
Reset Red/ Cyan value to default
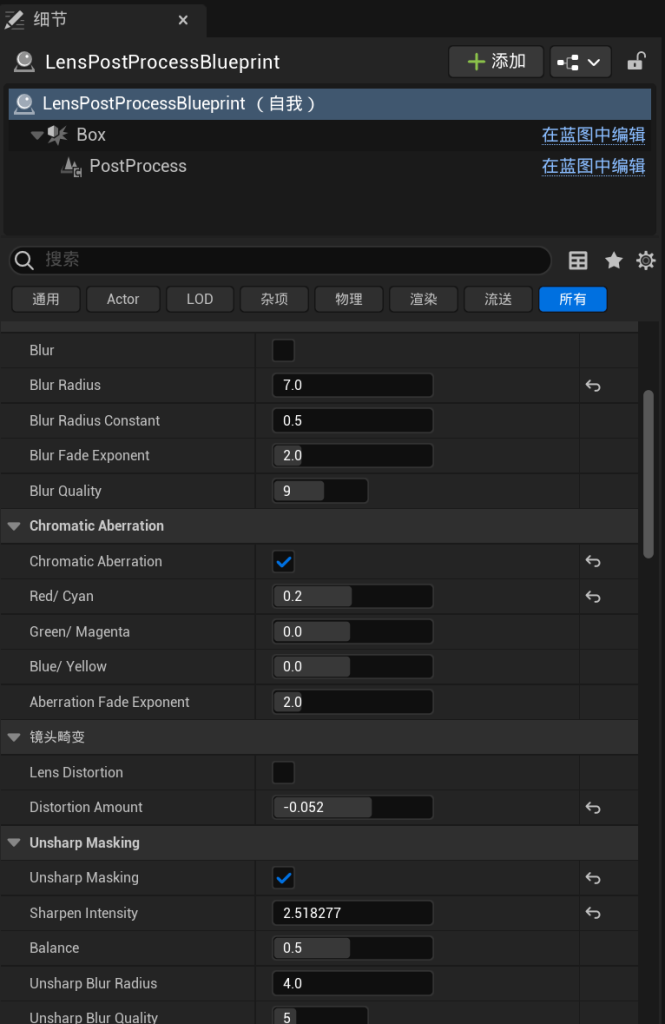[x=593, y=597]
